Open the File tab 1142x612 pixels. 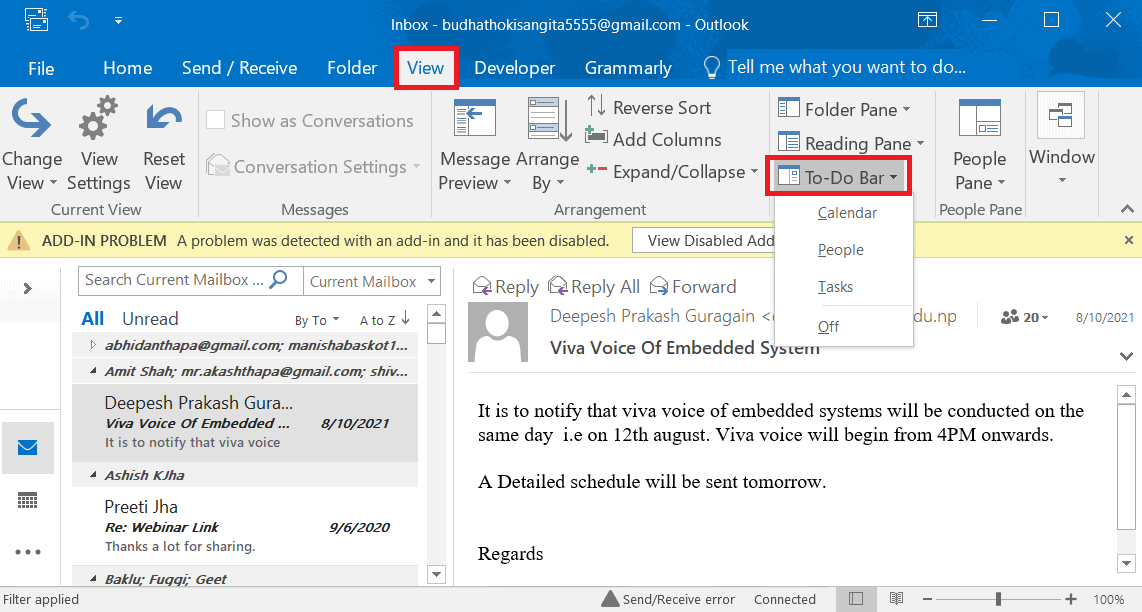point(41,68)
